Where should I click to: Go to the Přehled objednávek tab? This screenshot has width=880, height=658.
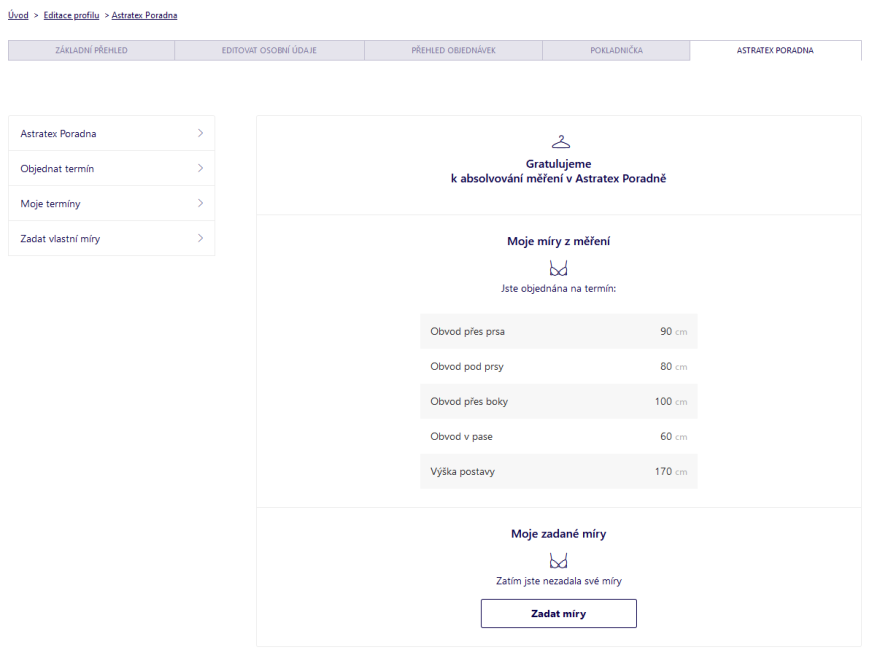[453, 50]
